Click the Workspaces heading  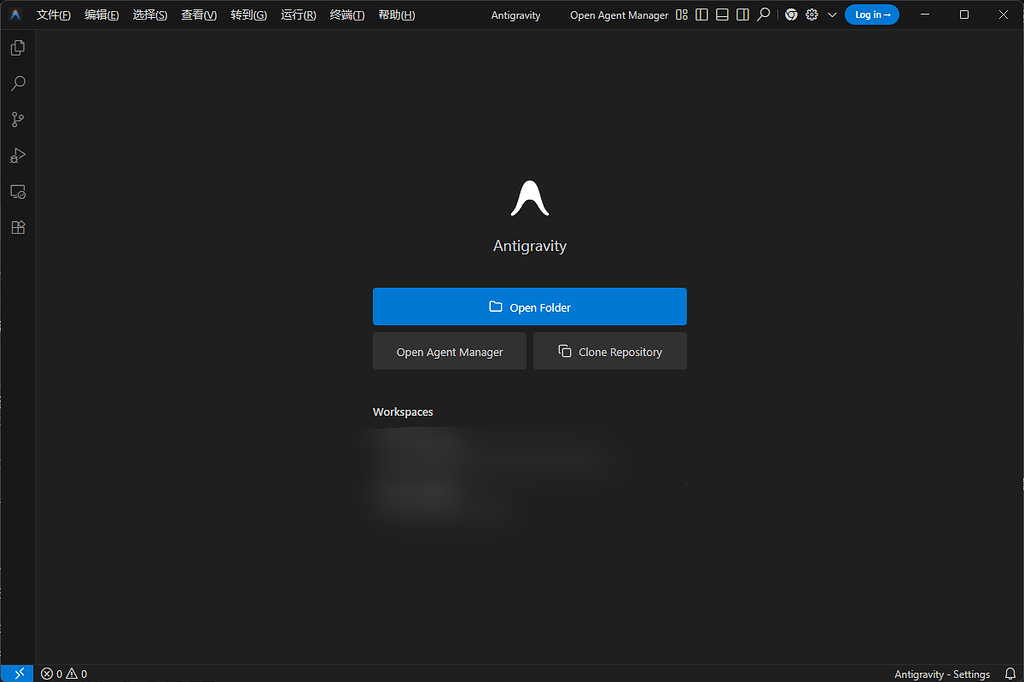[x=403, y=412]
